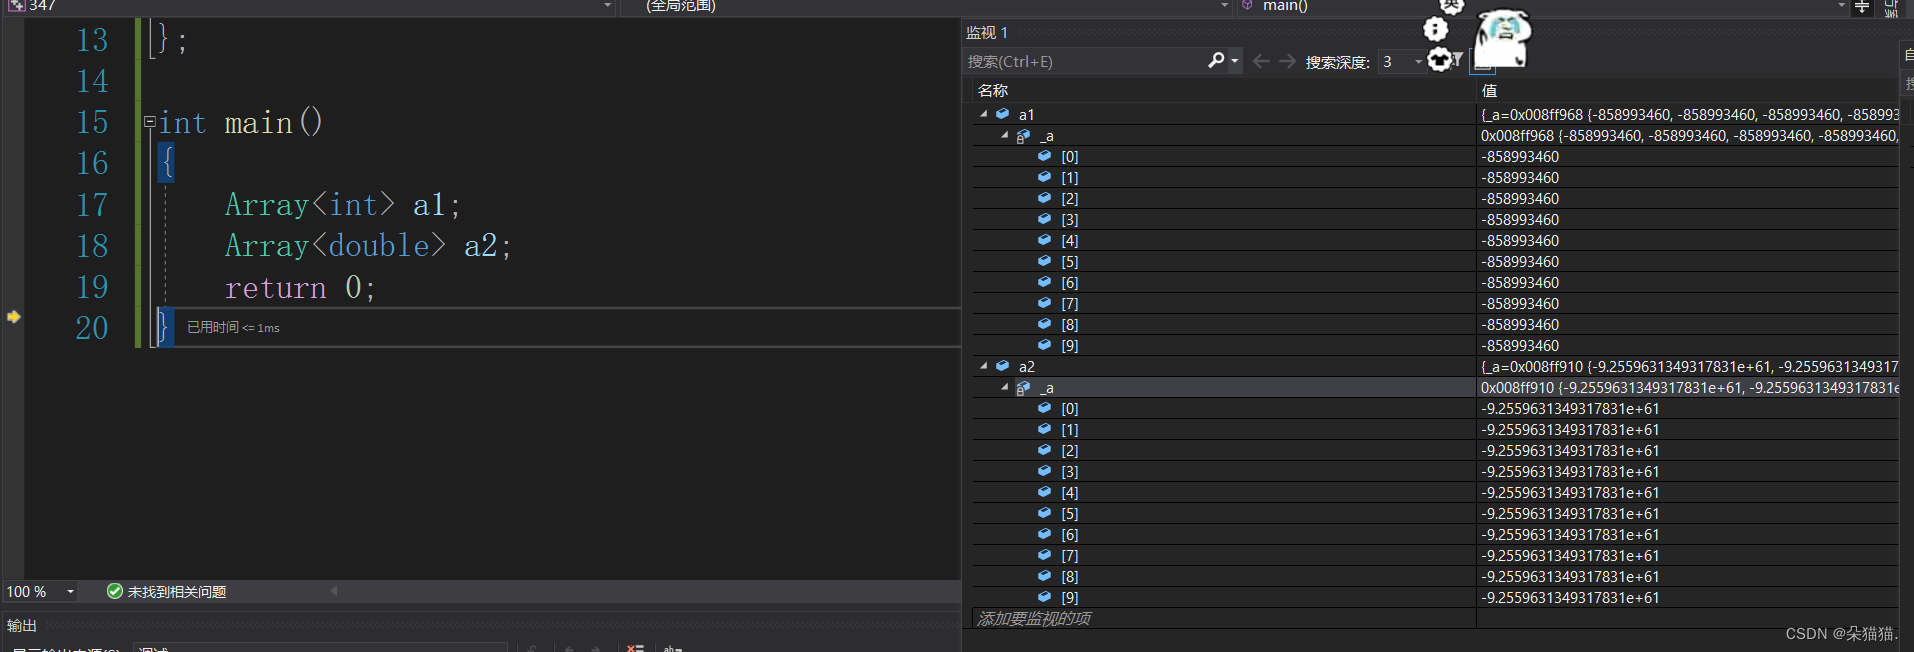
Task: Select a2 row [8] in watch list
Action: (x=1435, y=576)
